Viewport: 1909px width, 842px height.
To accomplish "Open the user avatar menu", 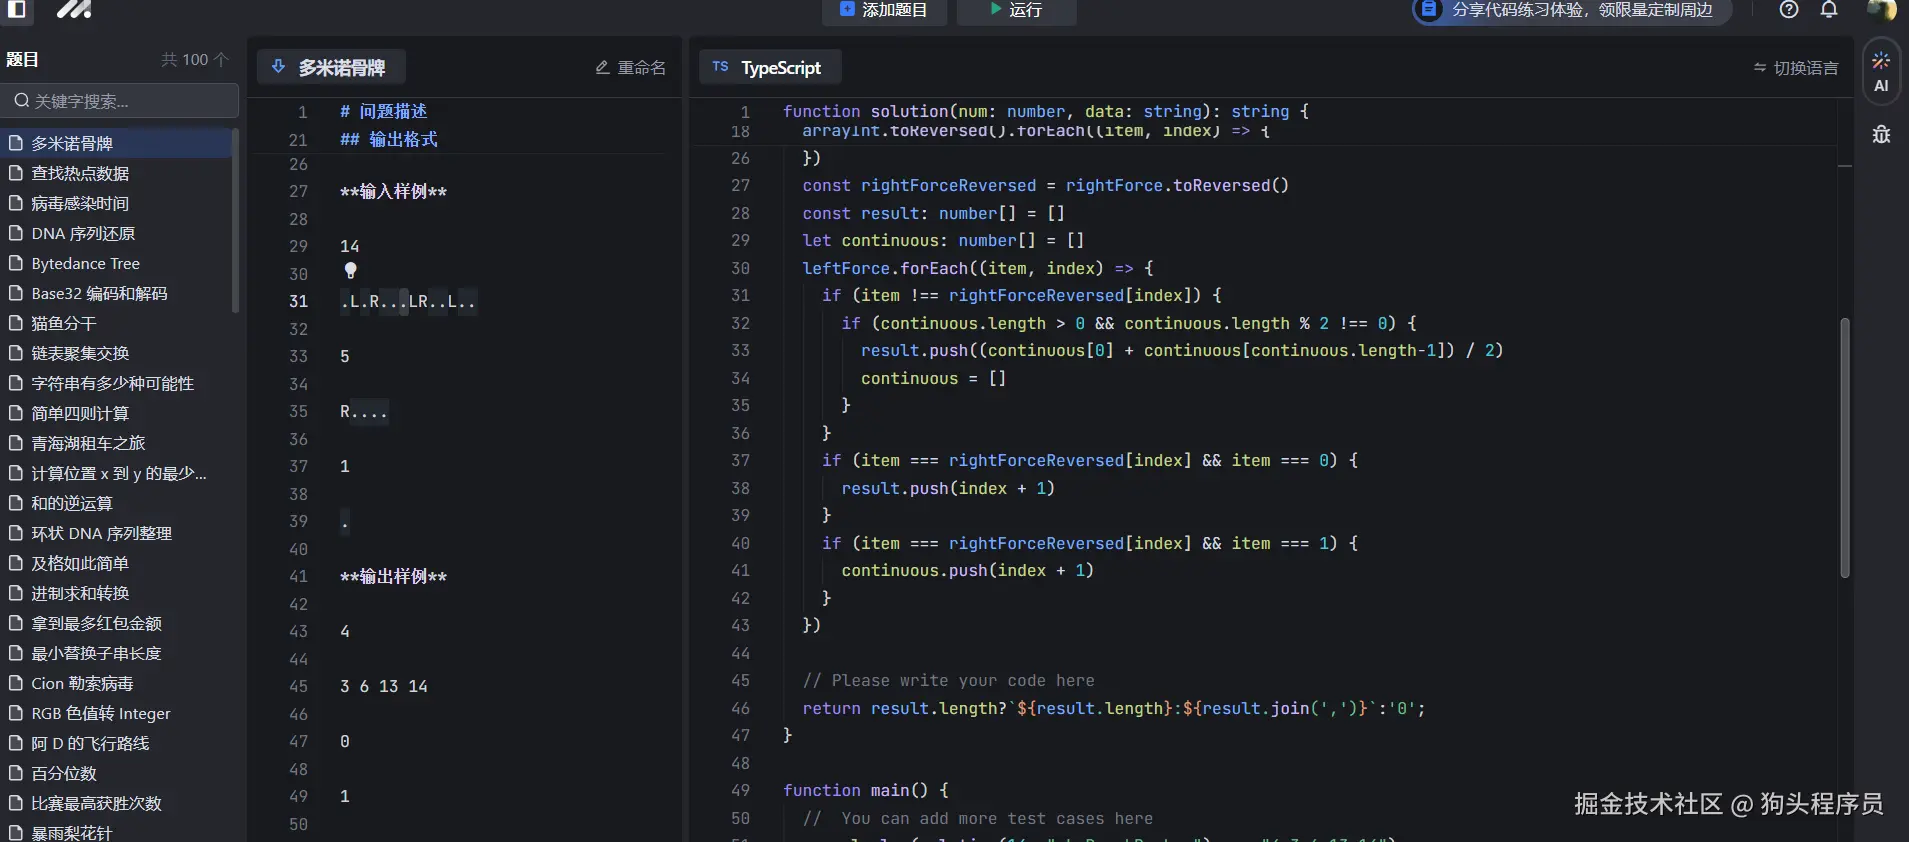I will tap(1880, 10).
